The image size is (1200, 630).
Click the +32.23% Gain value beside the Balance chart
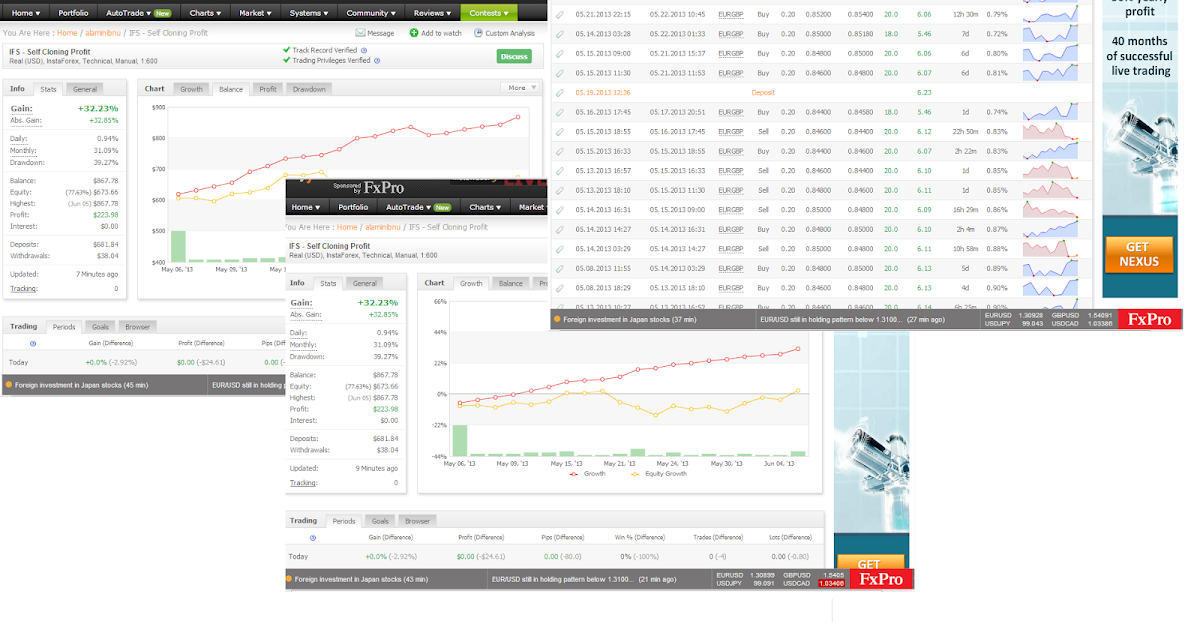(98, 107)
